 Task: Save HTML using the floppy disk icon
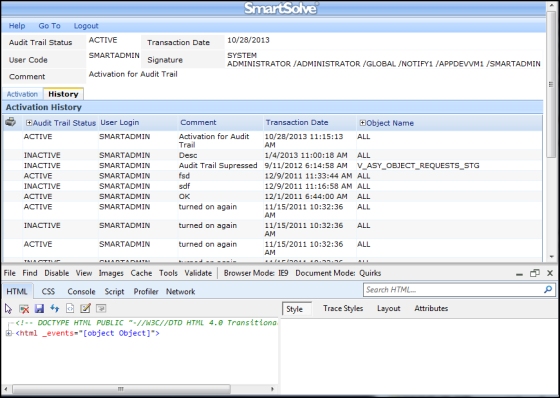pos(39,309)
